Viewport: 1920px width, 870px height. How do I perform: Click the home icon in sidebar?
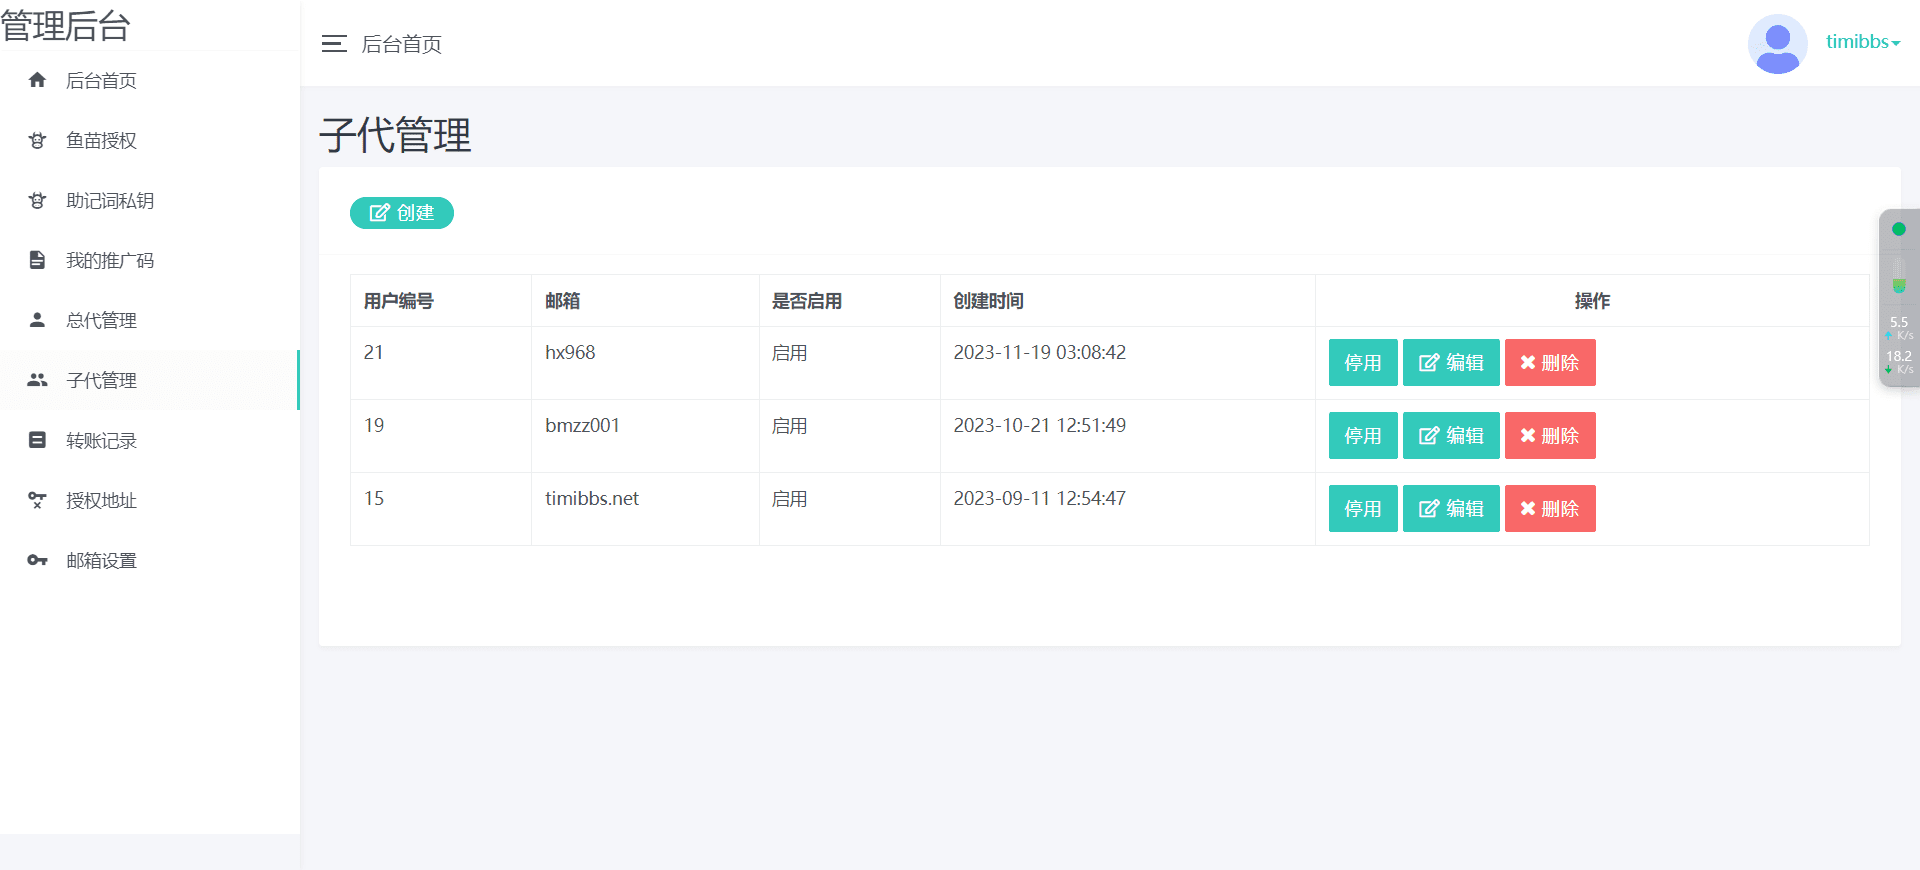click(37, 80)
